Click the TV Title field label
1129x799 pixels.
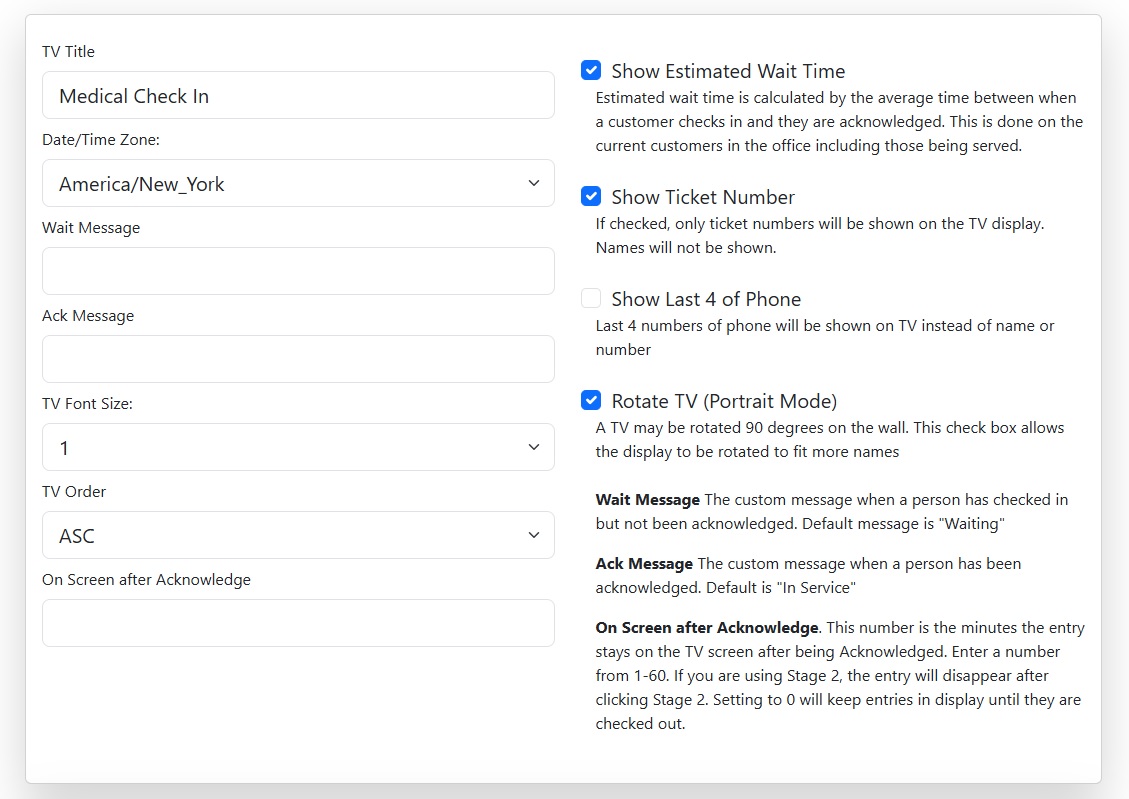point(68,51)
